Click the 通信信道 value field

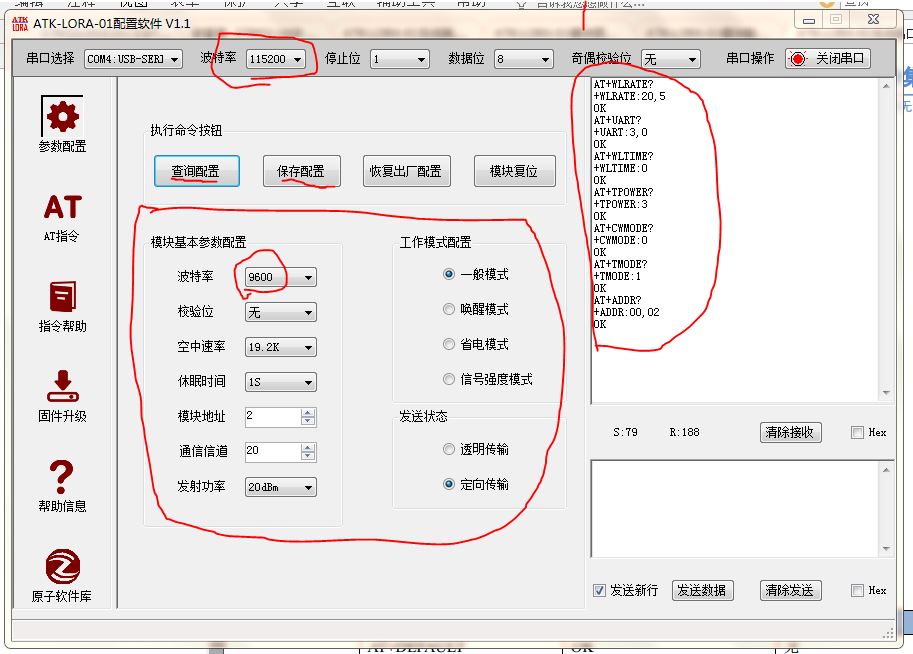point(273,451)
